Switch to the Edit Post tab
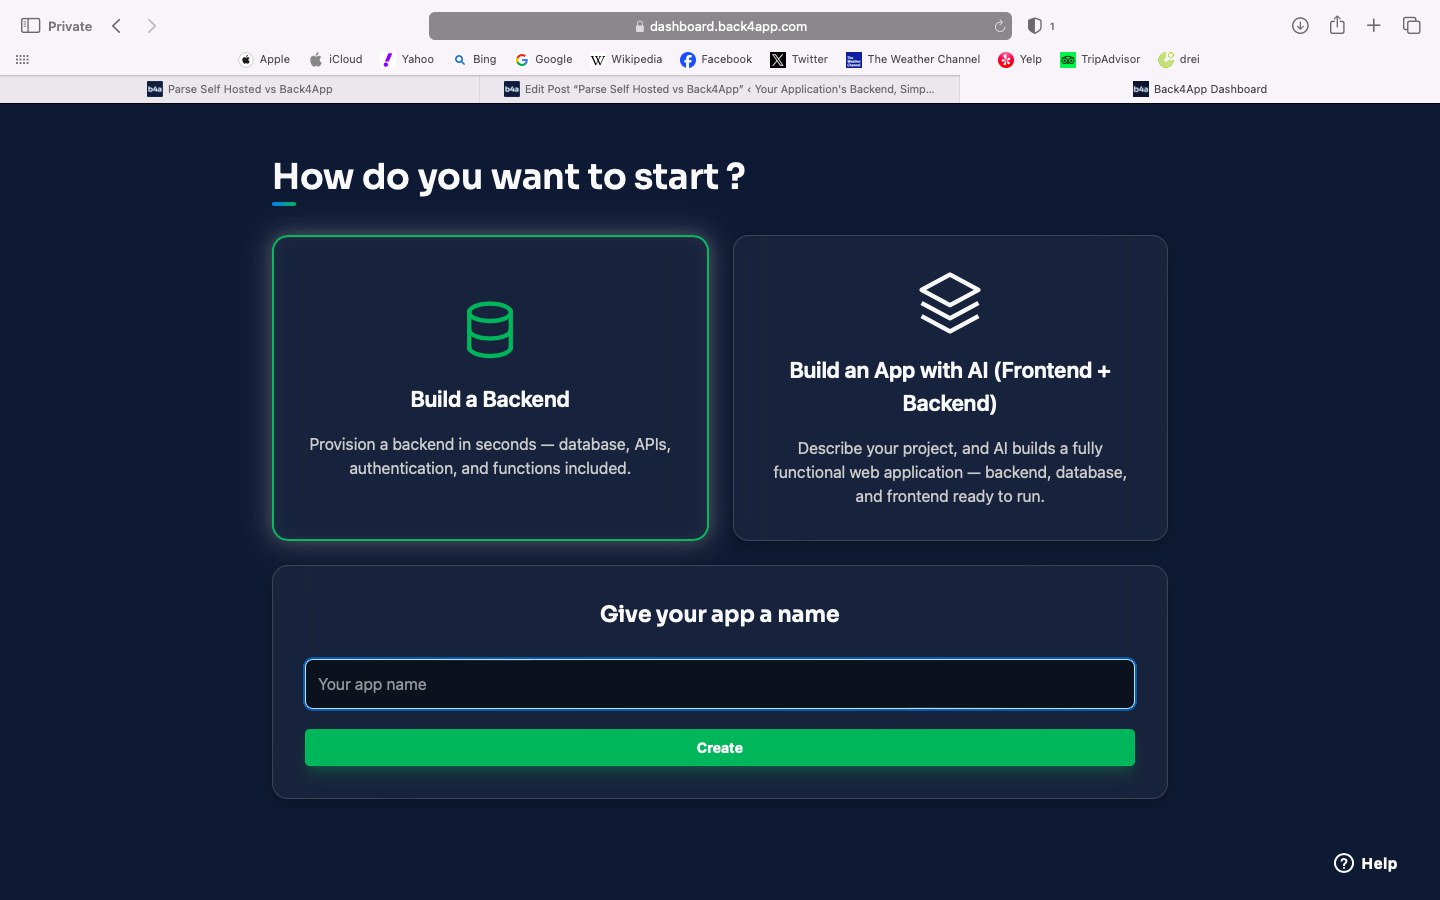 pyautogui.click(x=720, y=89)
